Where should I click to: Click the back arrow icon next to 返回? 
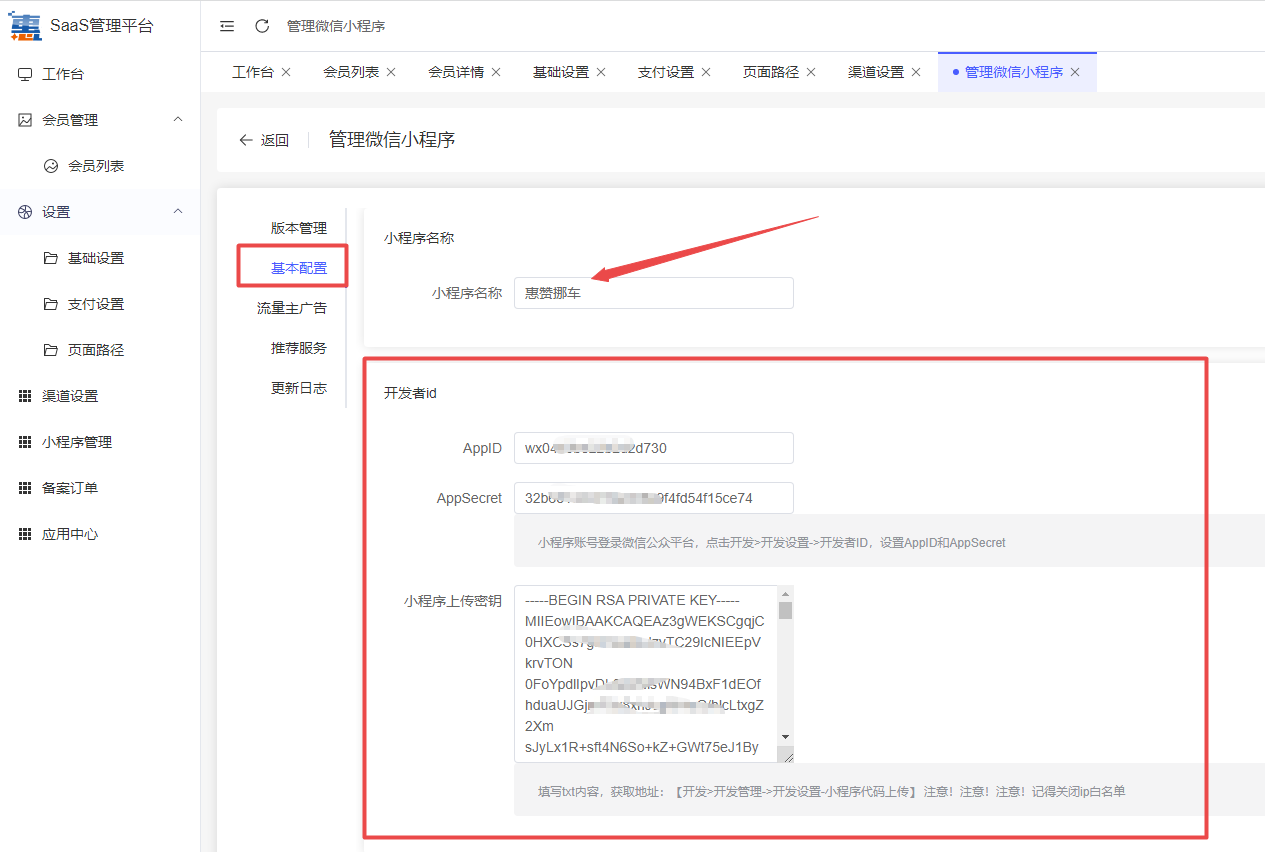coord(246,140)
